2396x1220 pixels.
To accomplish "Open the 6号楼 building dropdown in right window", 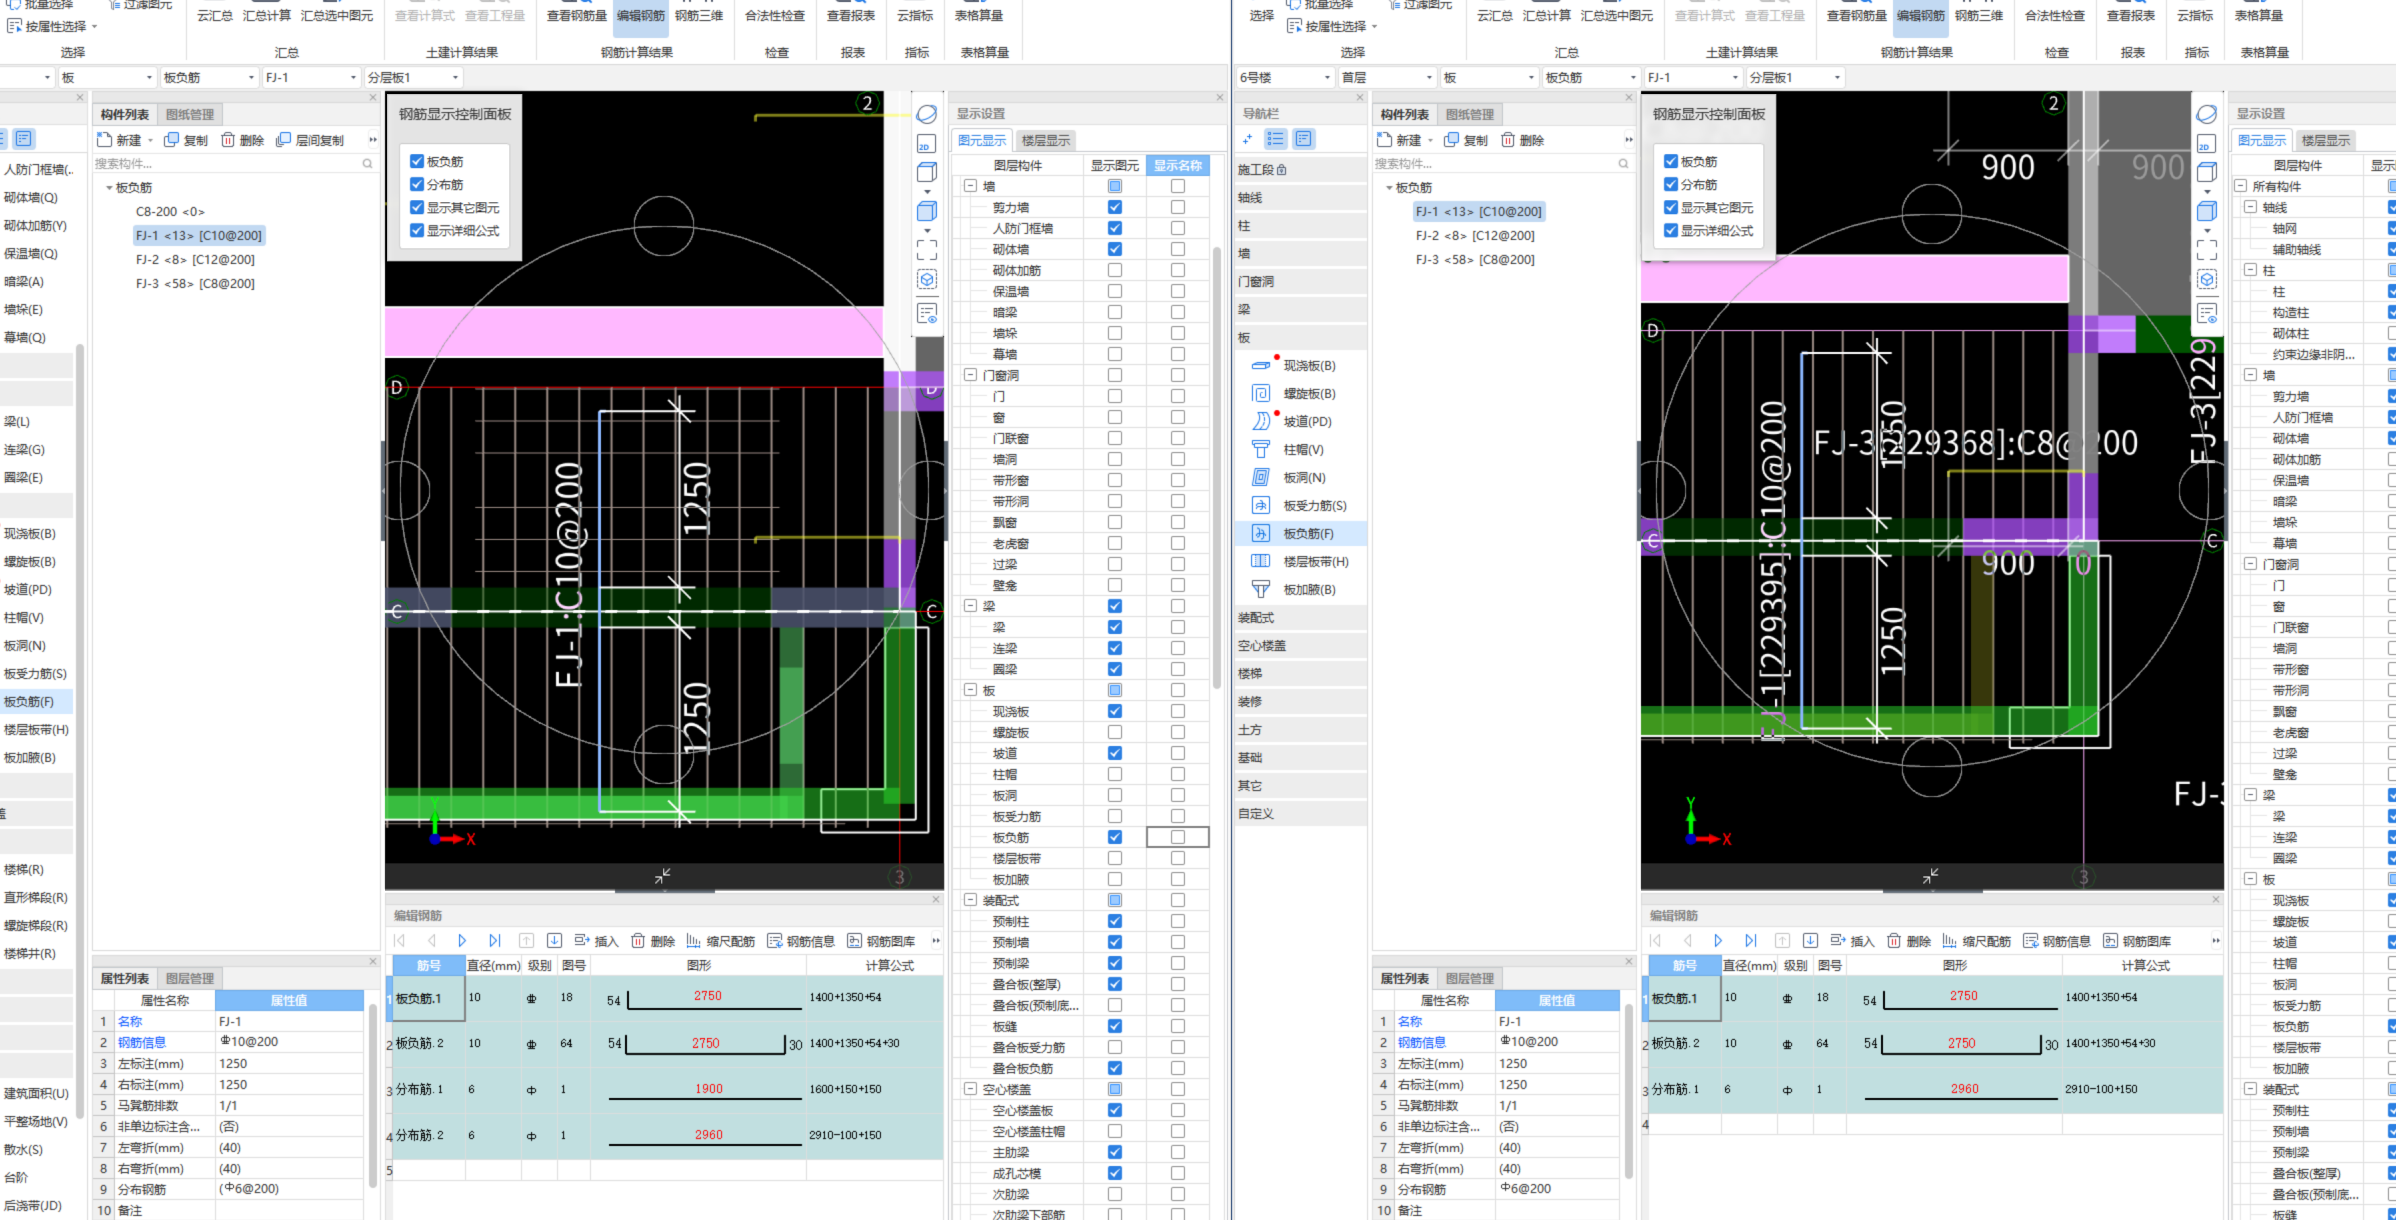I will 1284,77.
